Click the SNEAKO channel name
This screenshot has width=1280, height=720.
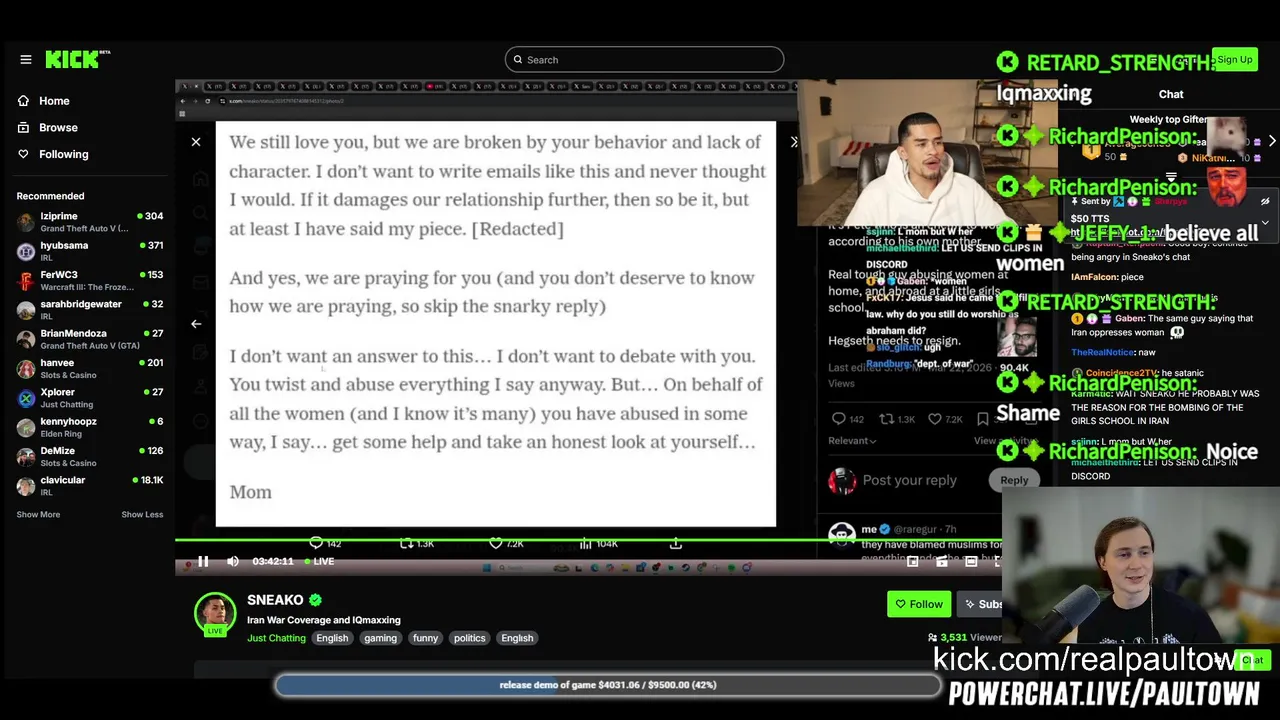(x=275, y=600)
